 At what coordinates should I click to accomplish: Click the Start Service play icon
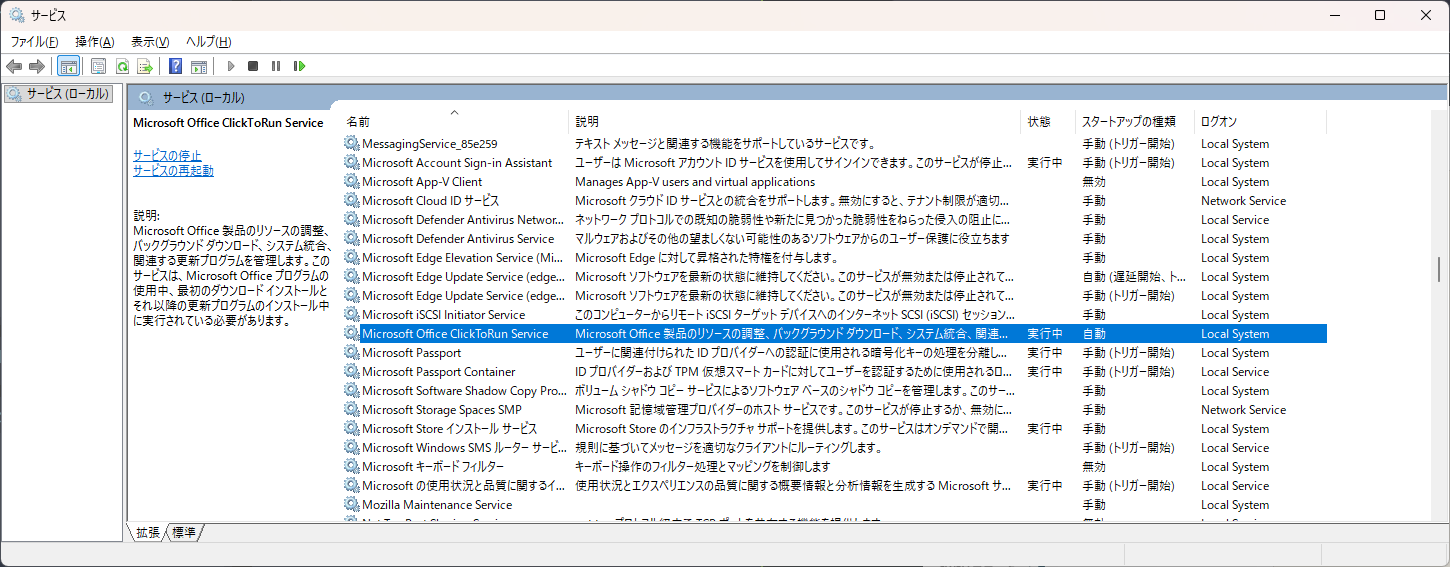231,66
